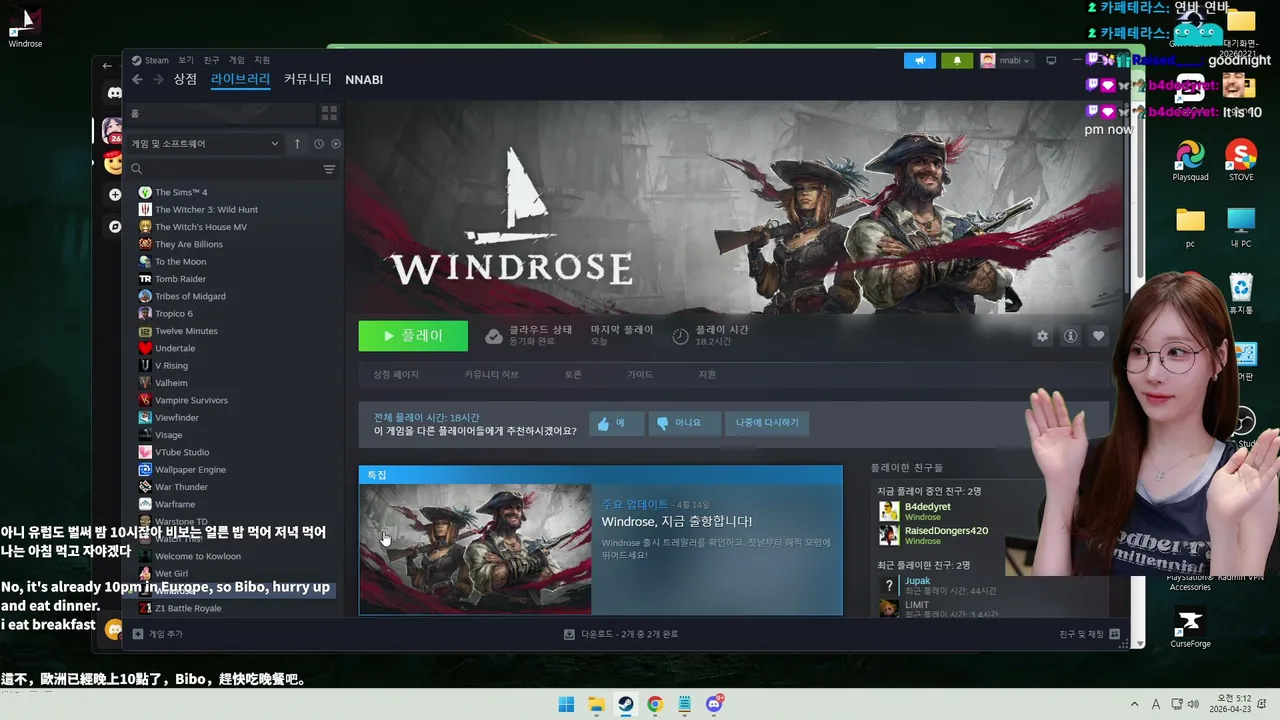The height and width of the screenshot is (720, 1280).
Task: Open the 지원 menu in Steam menu bar
Action: pos(262,60)
